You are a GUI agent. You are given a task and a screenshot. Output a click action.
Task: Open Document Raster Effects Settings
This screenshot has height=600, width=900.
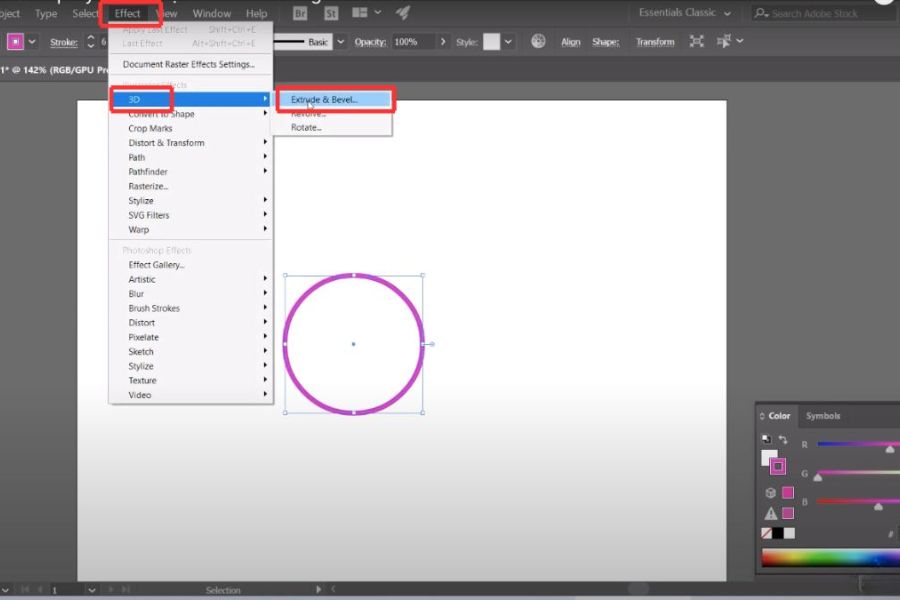pos(188,65)
